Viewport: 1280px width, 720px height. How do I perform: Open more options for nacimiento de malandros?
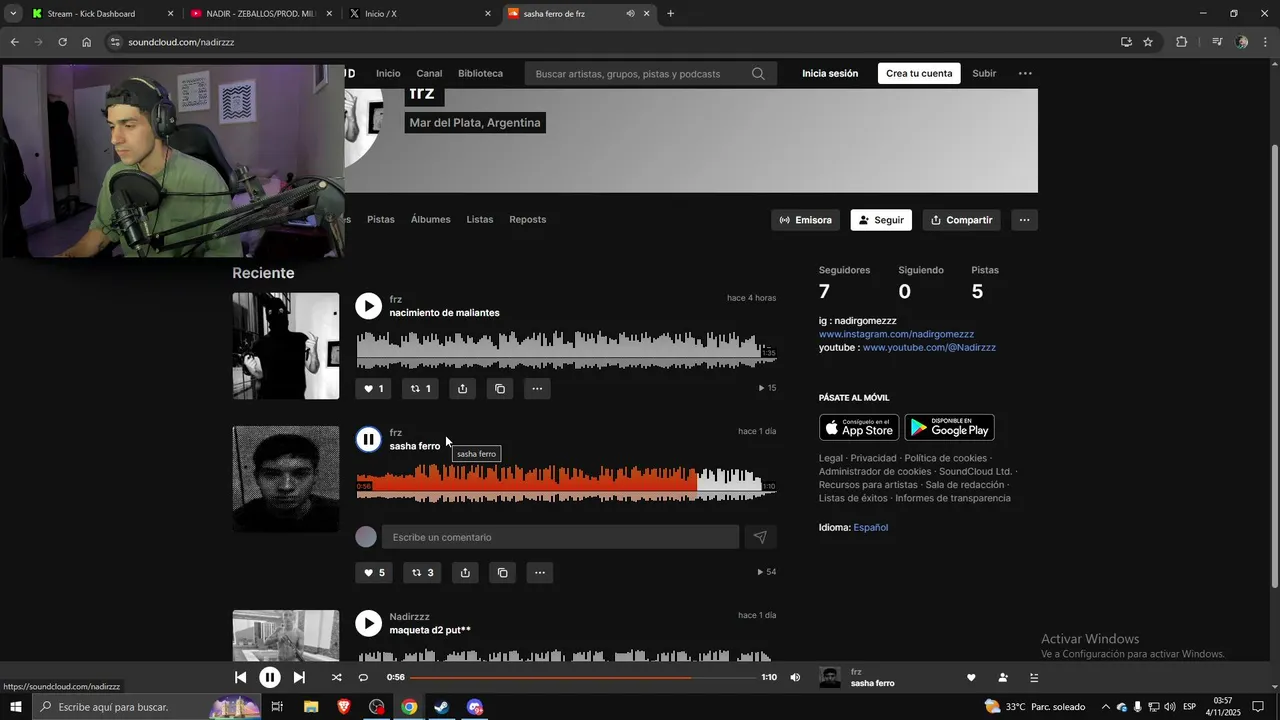(537, 389)
